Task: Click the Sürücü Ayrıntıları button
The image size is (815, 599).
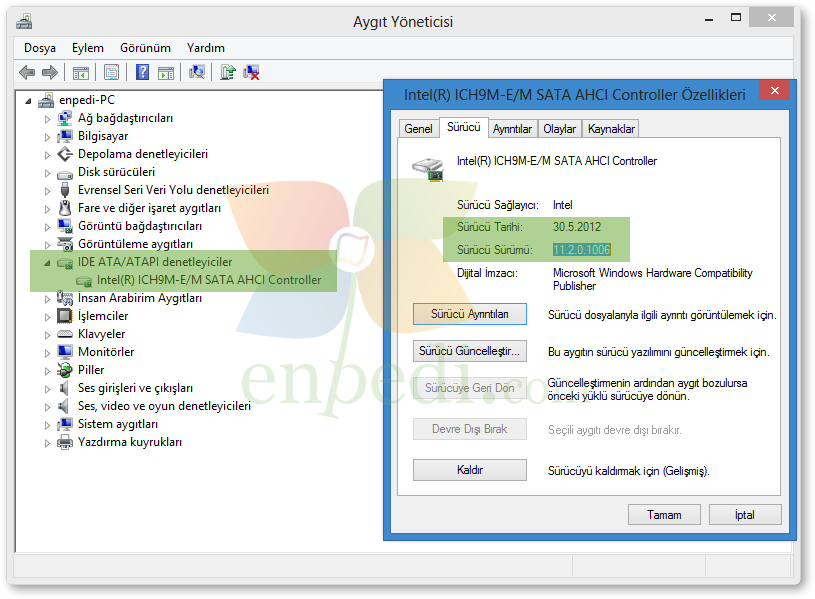Action: [469, 314]
